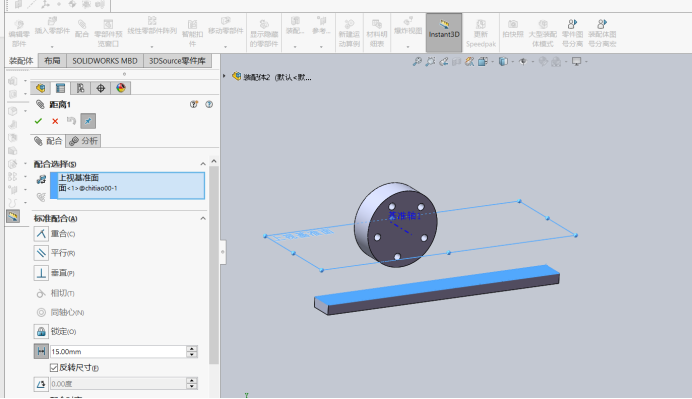
Task: Click the Zoom to Fit magnifier icon
Action: pos(417,62)
